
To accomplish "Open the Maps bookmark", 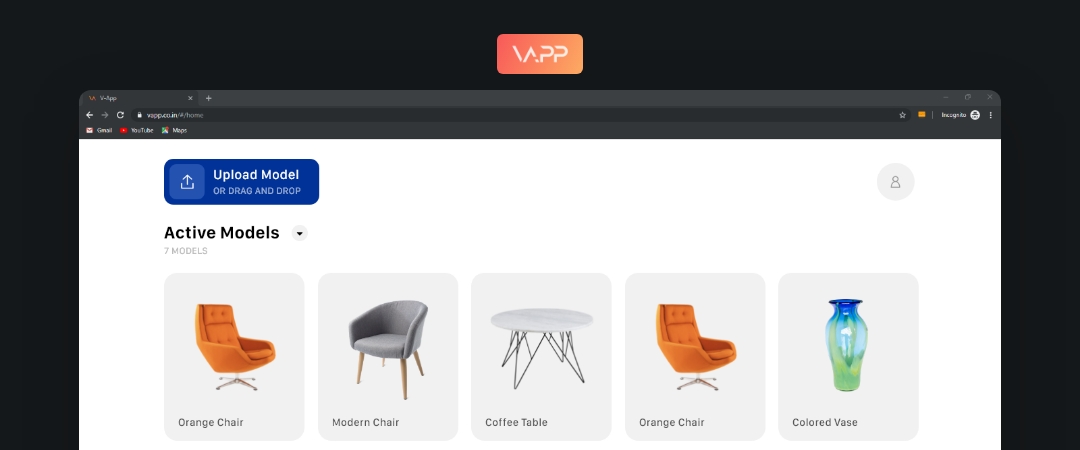I will (174, 130).
